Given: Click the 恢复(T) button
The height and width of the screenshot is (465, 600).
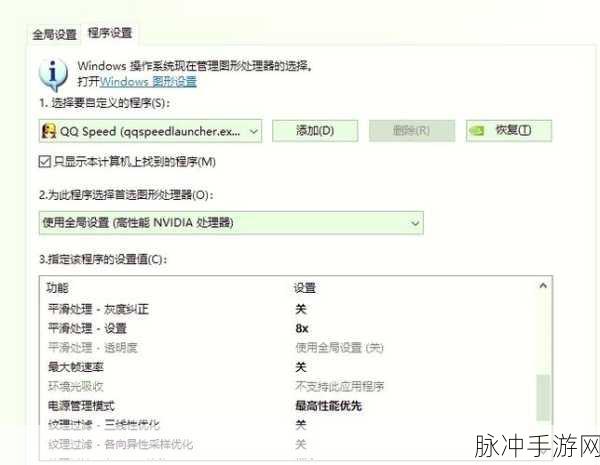Looking at the screenshot, I should click(x=509, y=131).
